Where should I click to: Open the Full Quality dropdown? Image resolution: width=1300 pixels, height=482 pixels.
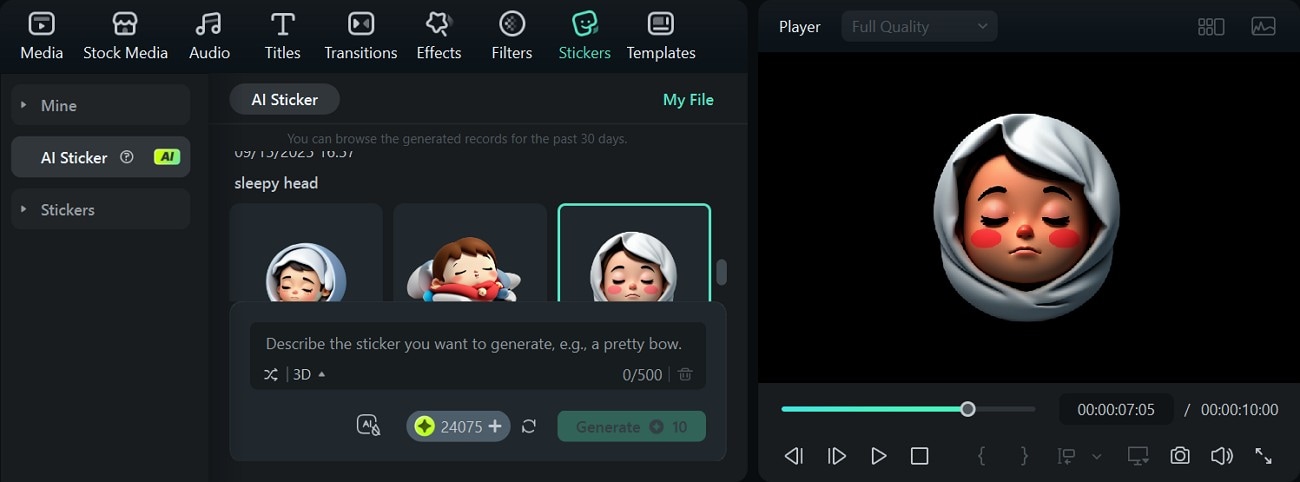919,27
